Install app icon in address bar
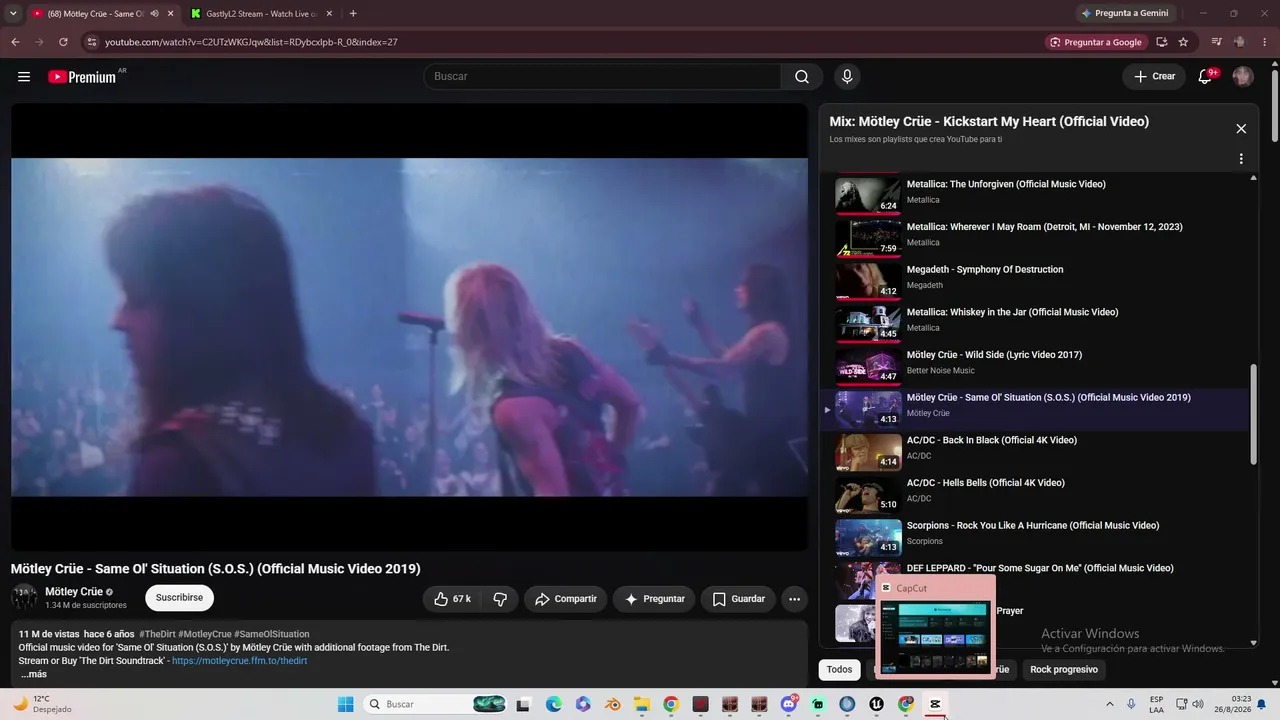Image resolution: width=1280 pixels, height=720 pixels. tap(1161, 42)
